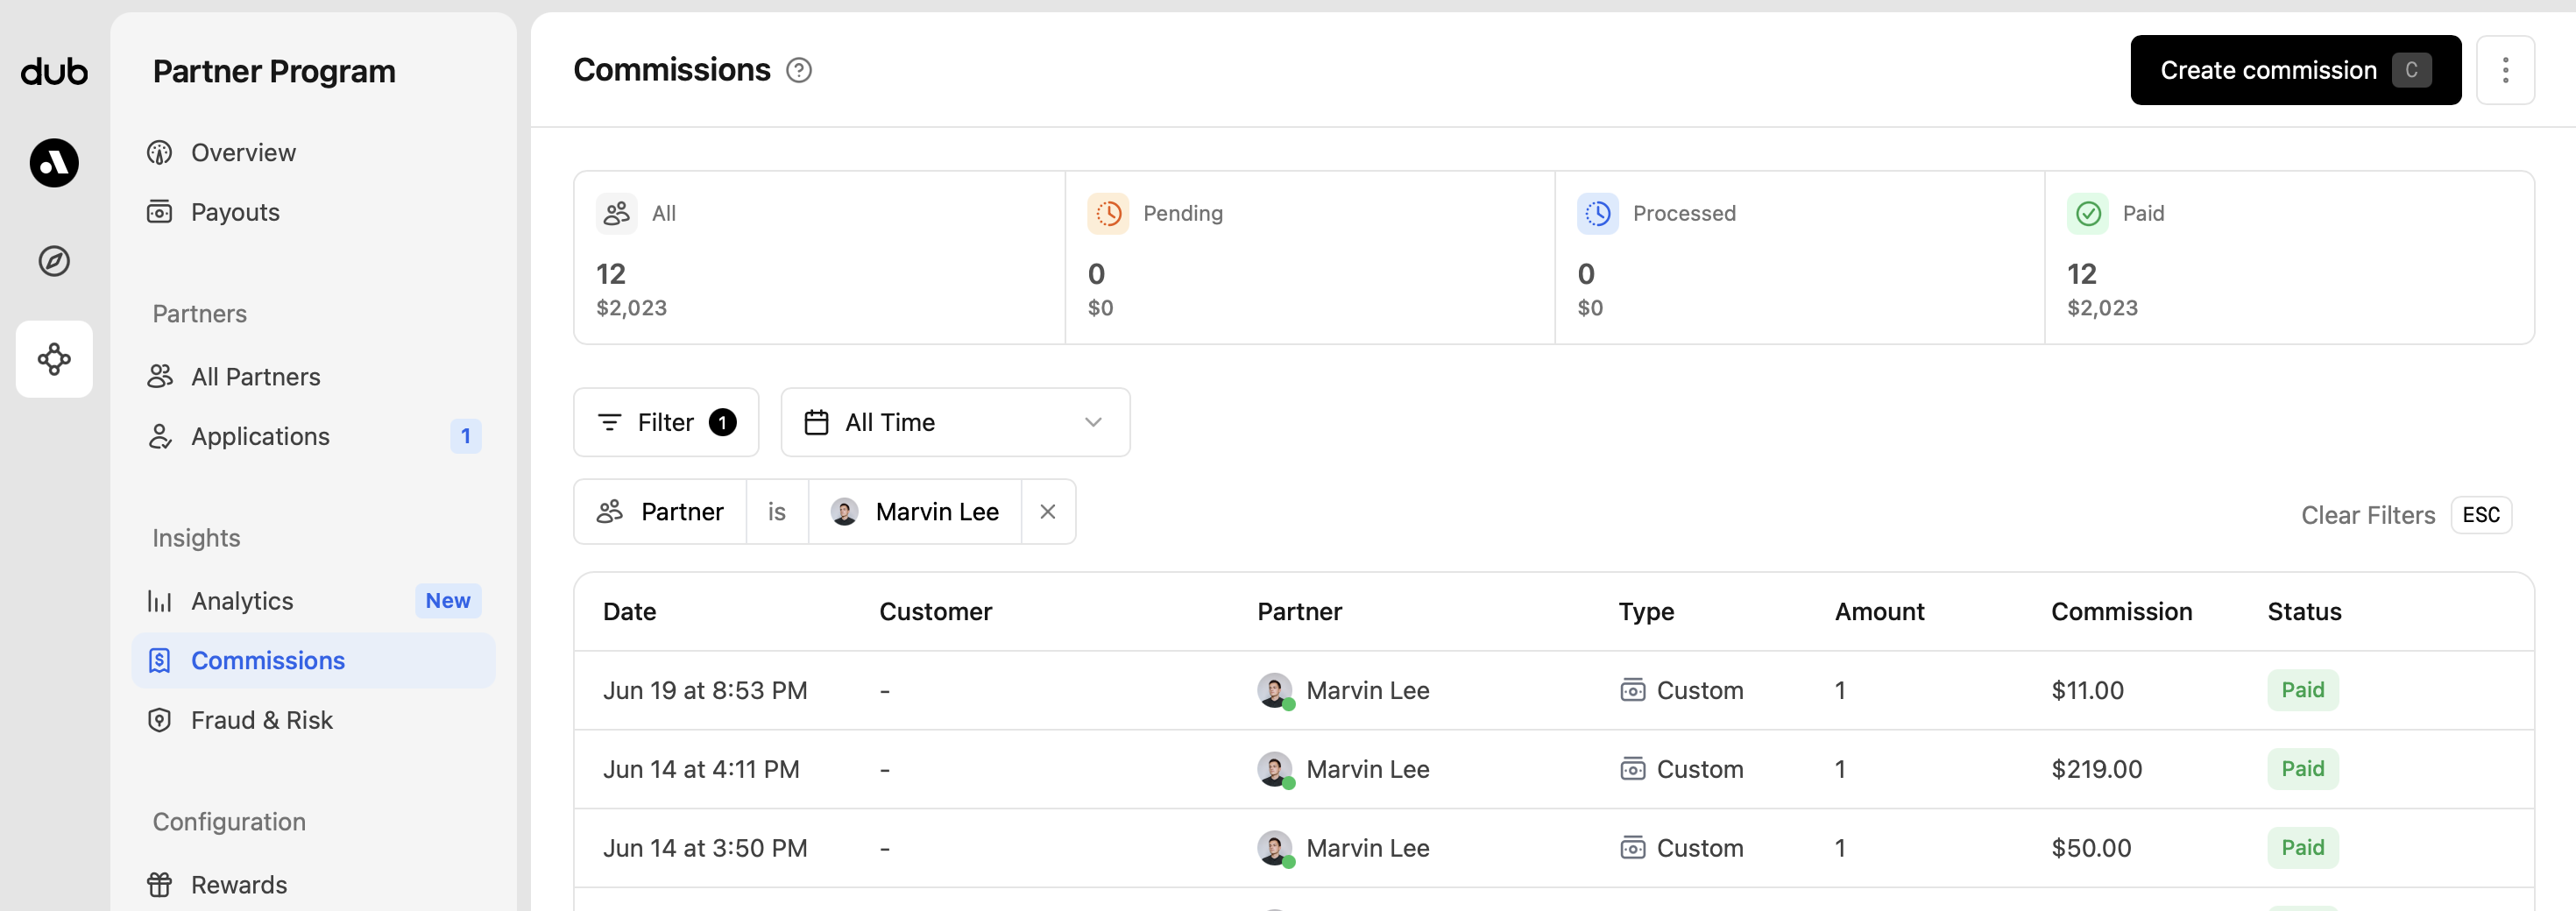Click Clear Filters
The width and height of the screenshot is (2576, 911).
tap(2368, 515)
